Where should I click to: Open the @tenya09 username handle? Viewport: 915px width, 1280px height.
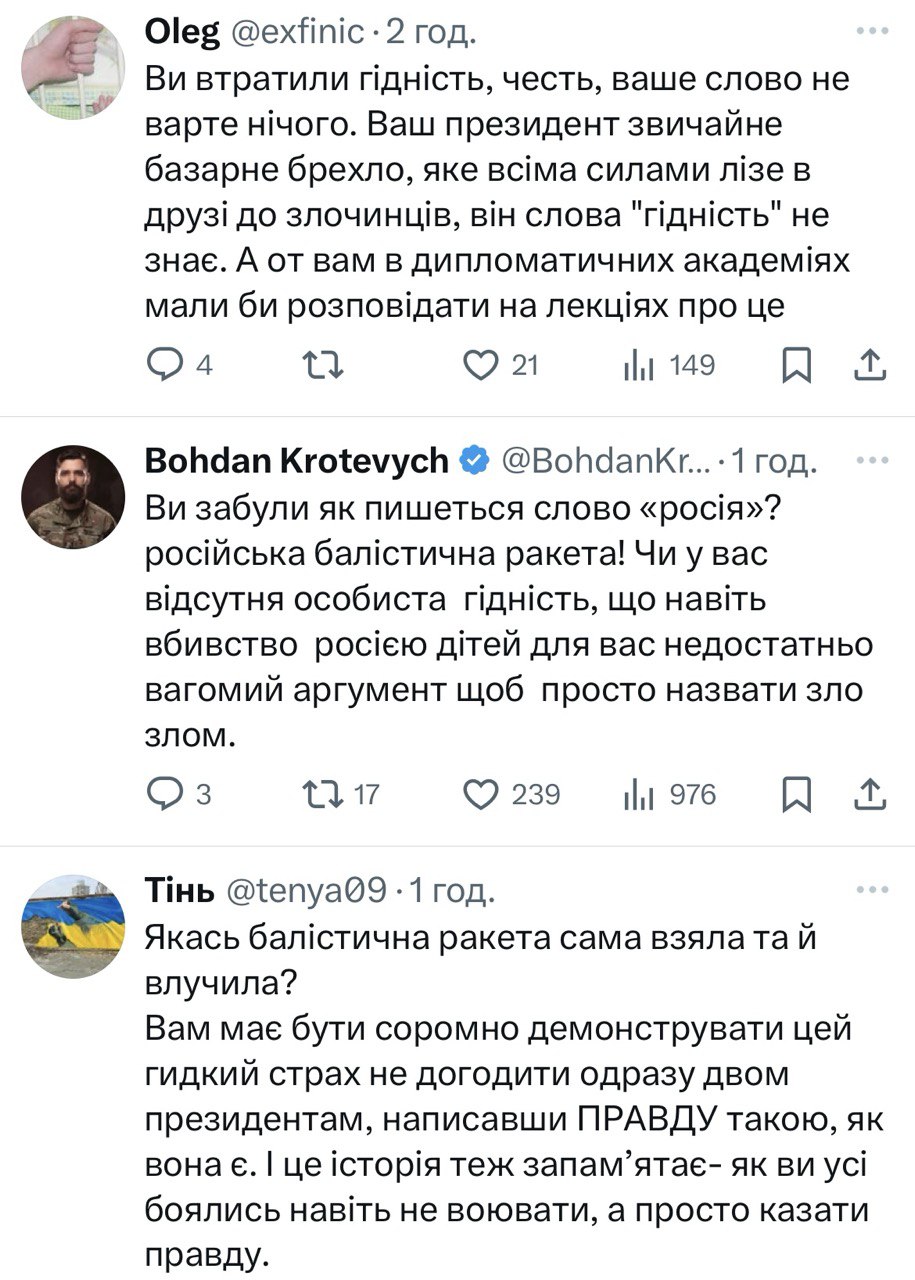(x=312, y=888)
